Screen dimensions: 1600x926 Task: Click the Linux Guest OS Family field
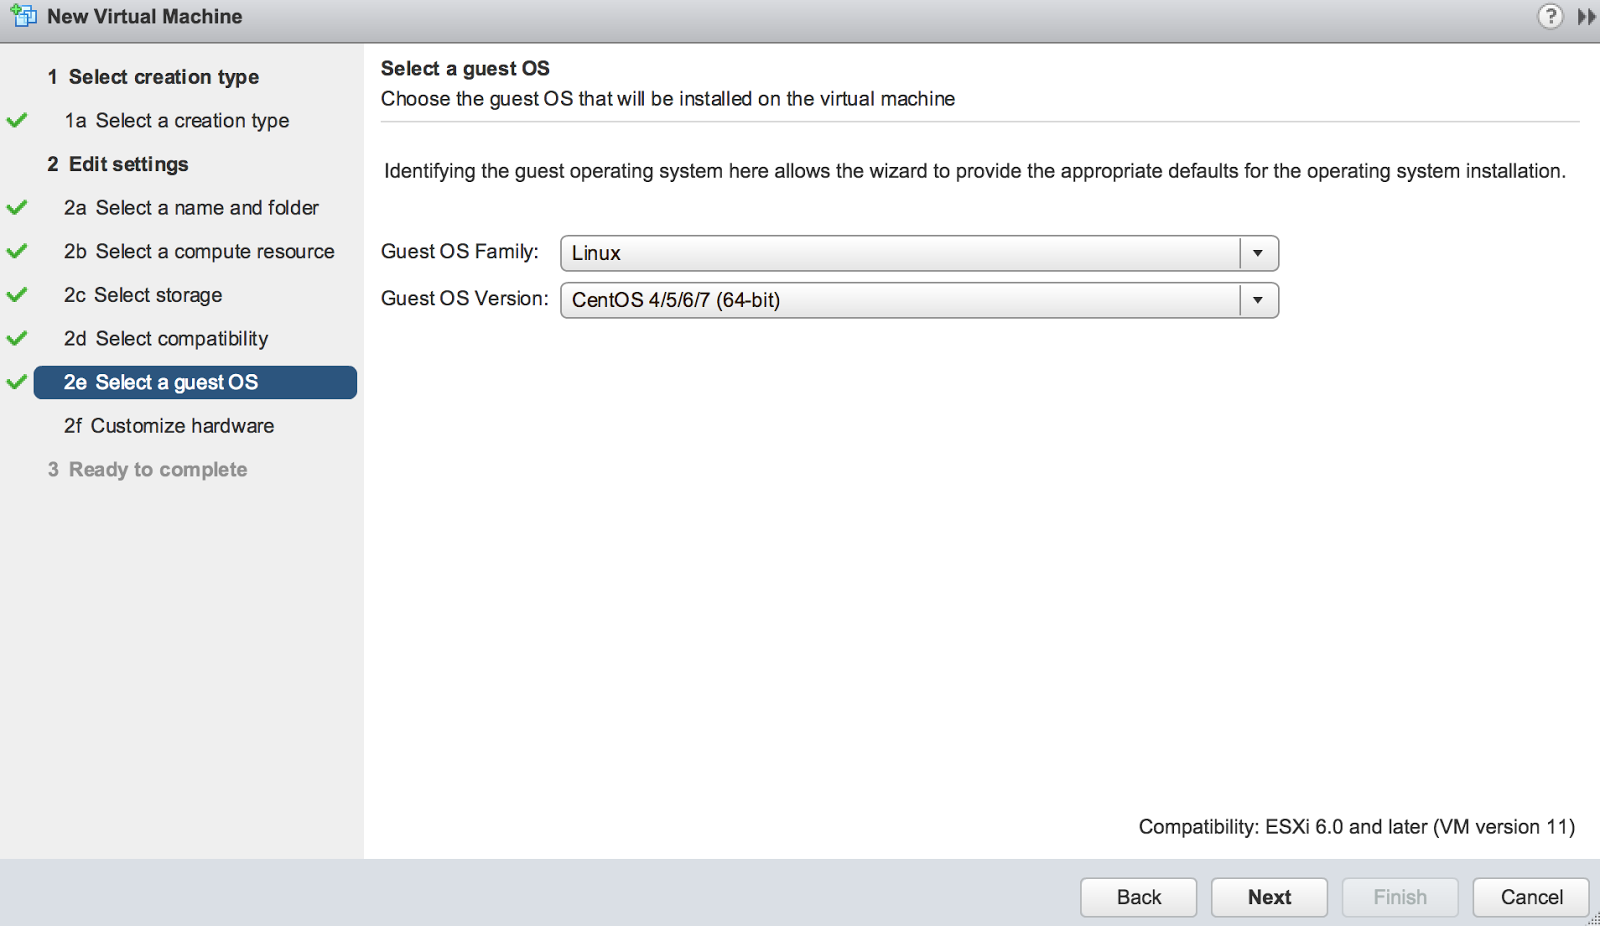[919, 253]
